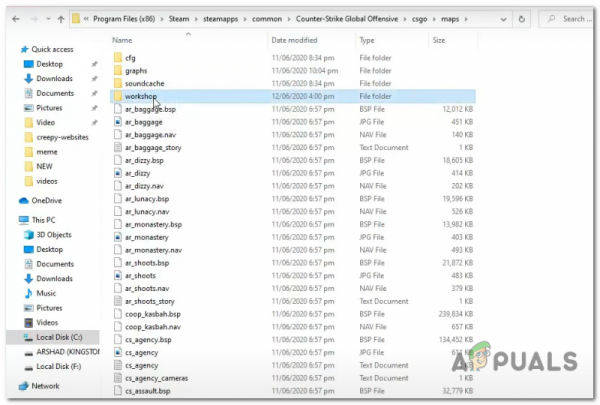
Task: Select the ar_monastery JPG file icon
Action: (118, 237)
